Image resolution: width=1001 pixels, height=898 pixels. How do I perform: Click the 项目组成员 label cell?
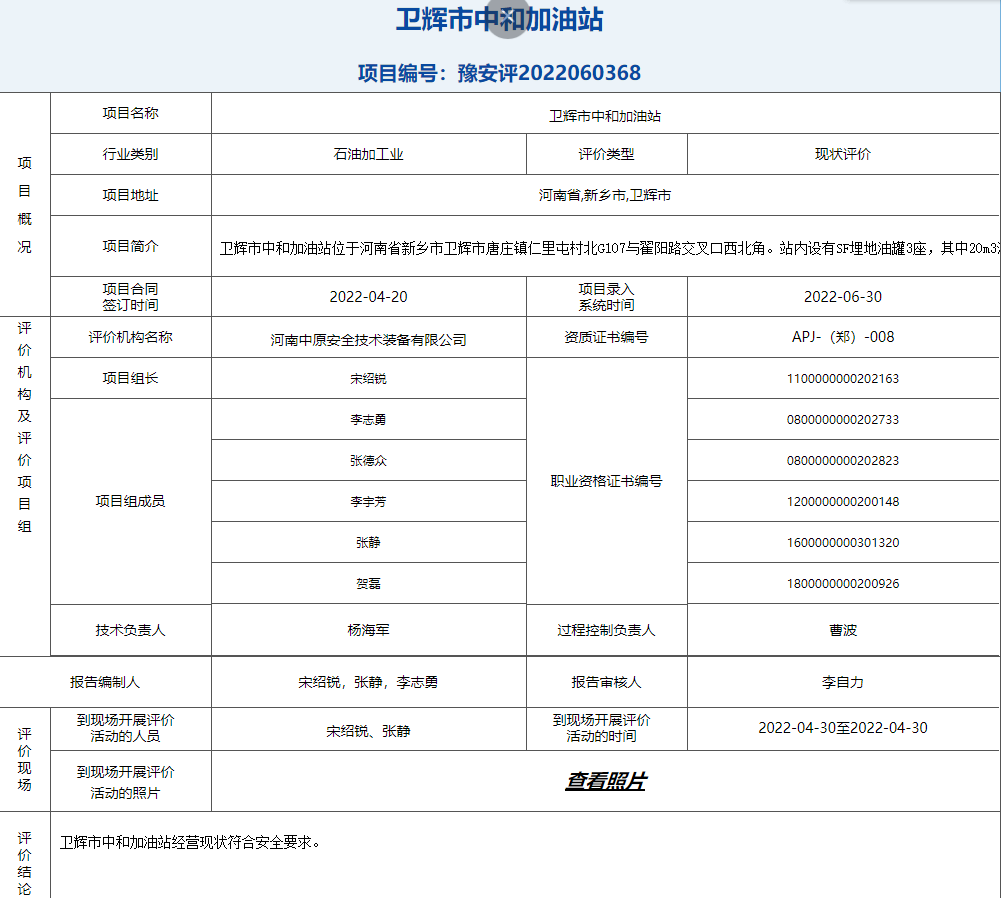(130, 502)
